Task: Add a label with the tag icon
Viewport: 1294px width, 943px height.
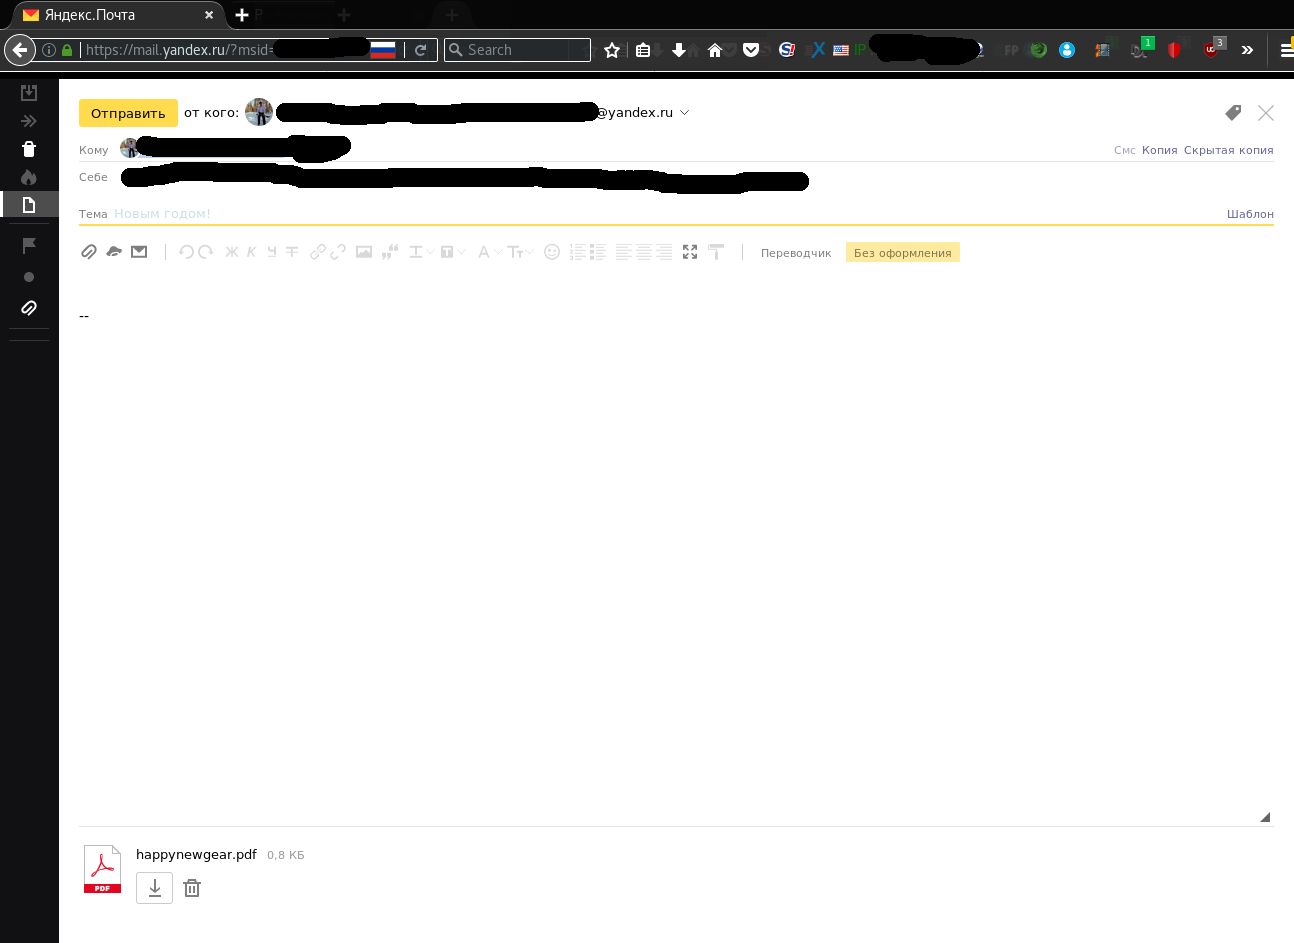Action: 1233,113
